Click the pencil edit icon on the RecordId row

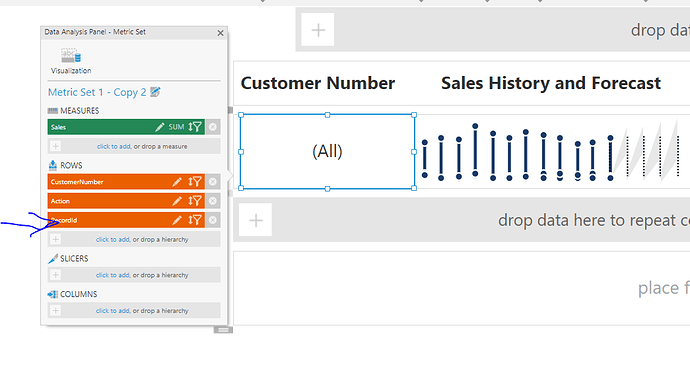click(177, 220)
